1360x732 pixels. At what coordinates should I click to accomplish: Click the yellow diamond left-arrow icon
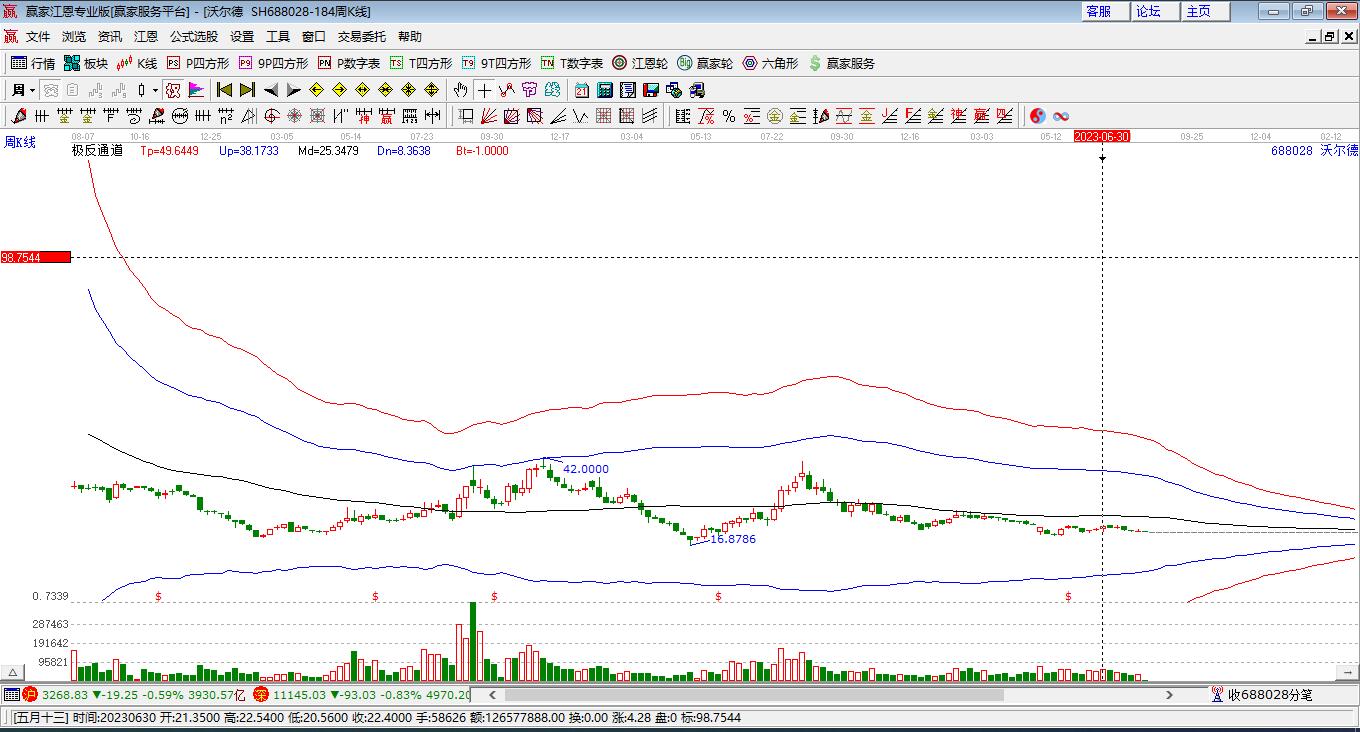tap(316, 90)
